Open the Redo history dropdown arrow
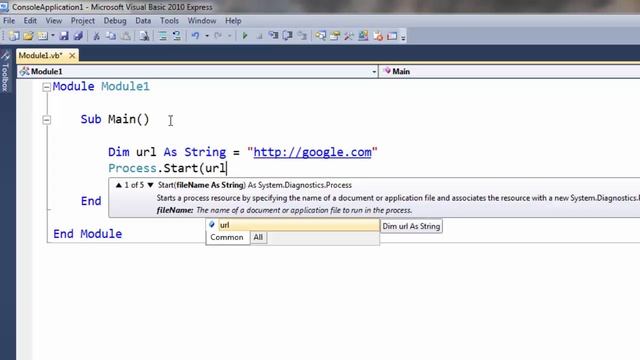 click(x=229, y=36)
